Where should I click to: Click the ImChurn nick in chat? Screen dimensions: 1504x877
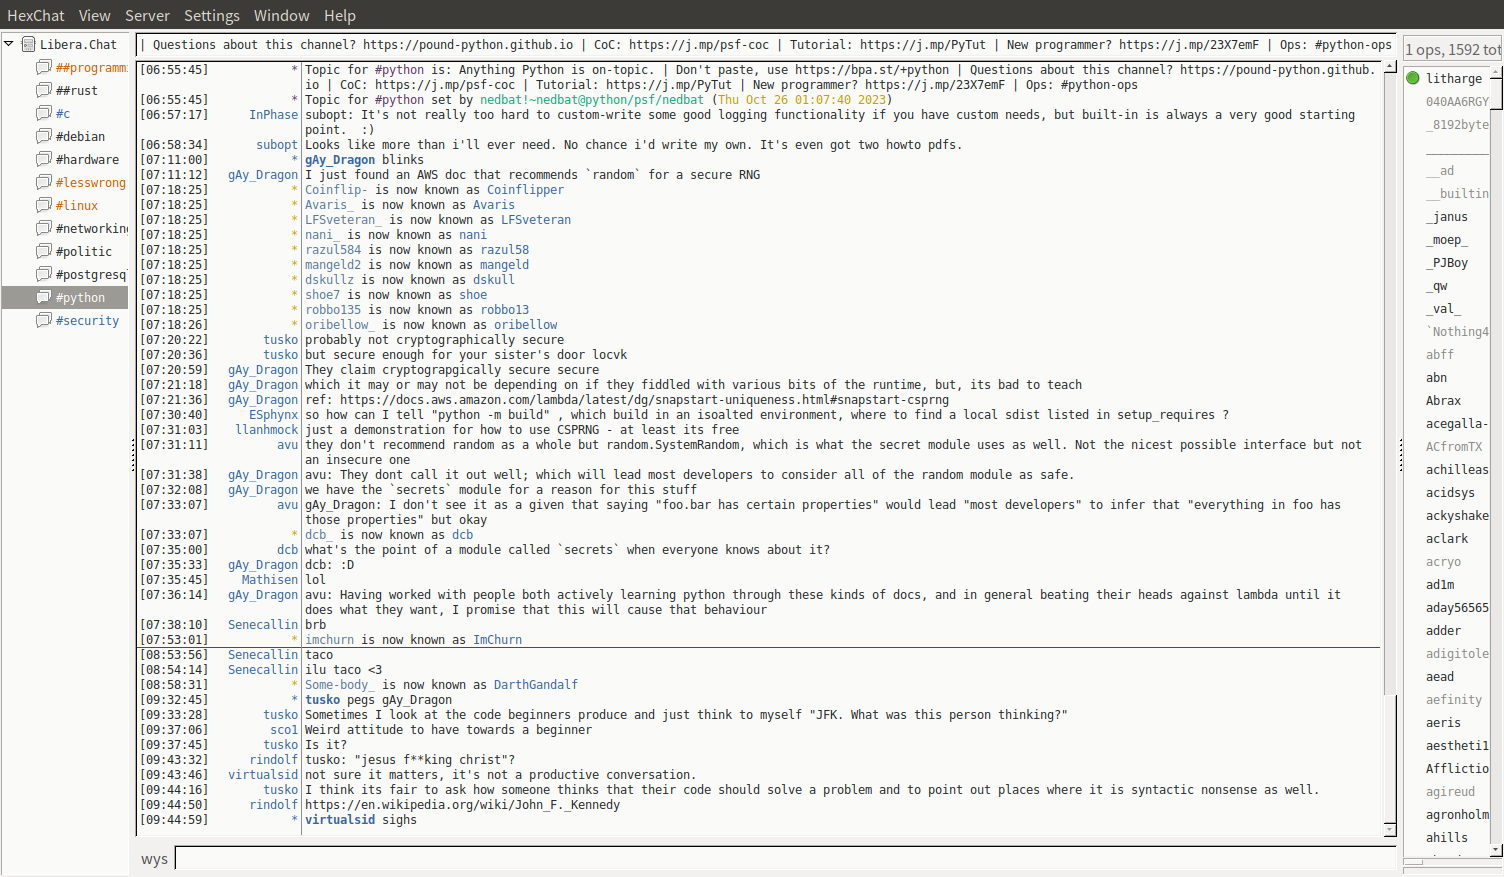pyautogui.click(x=497, y=640)
